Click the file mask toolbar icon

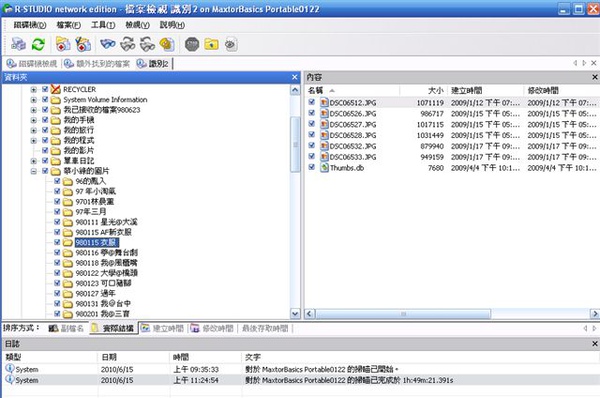(167, 44)
